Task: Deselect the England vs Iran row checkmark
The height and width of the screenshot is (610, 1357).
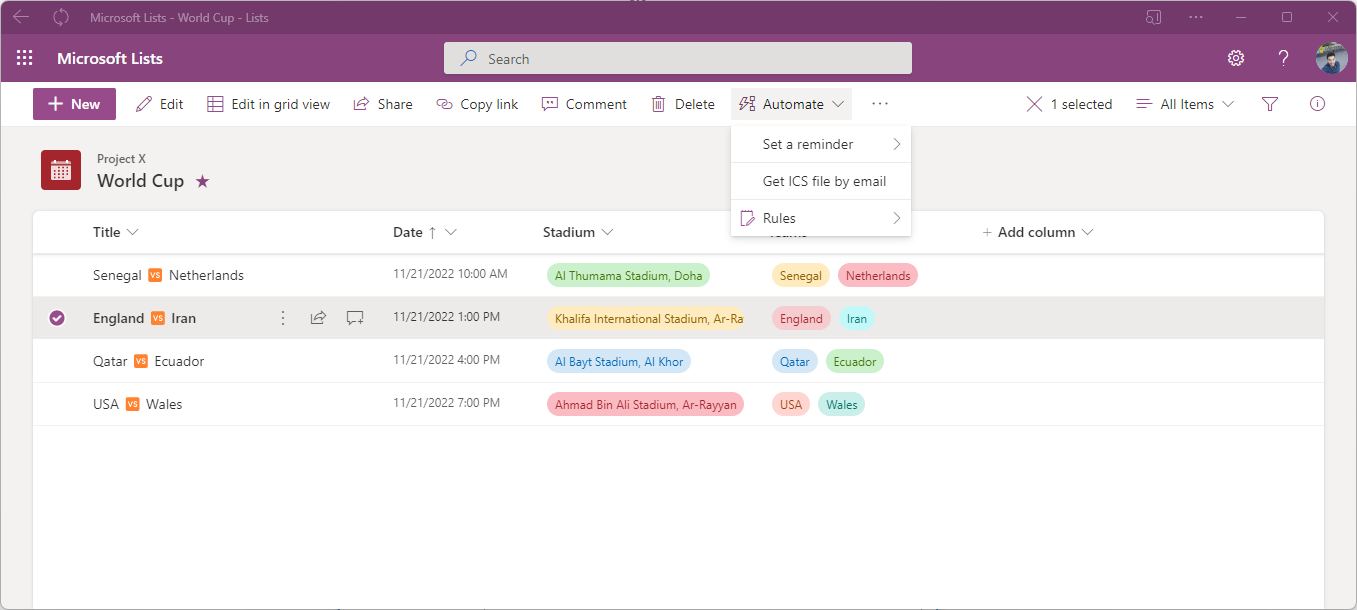Action: tap(57, 318)
